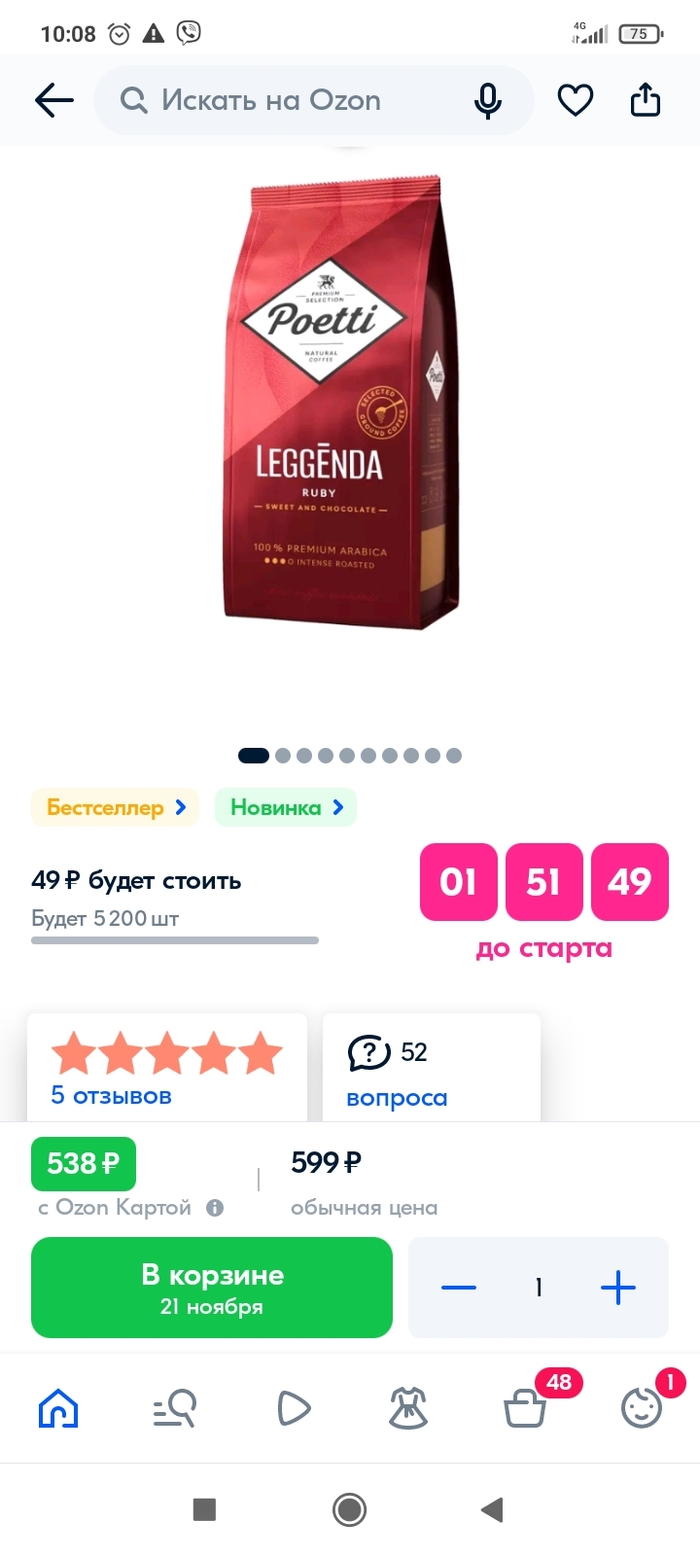The image size is (700, 1556).
Task: Open the home tab icon
Action: pos(58,1409)
